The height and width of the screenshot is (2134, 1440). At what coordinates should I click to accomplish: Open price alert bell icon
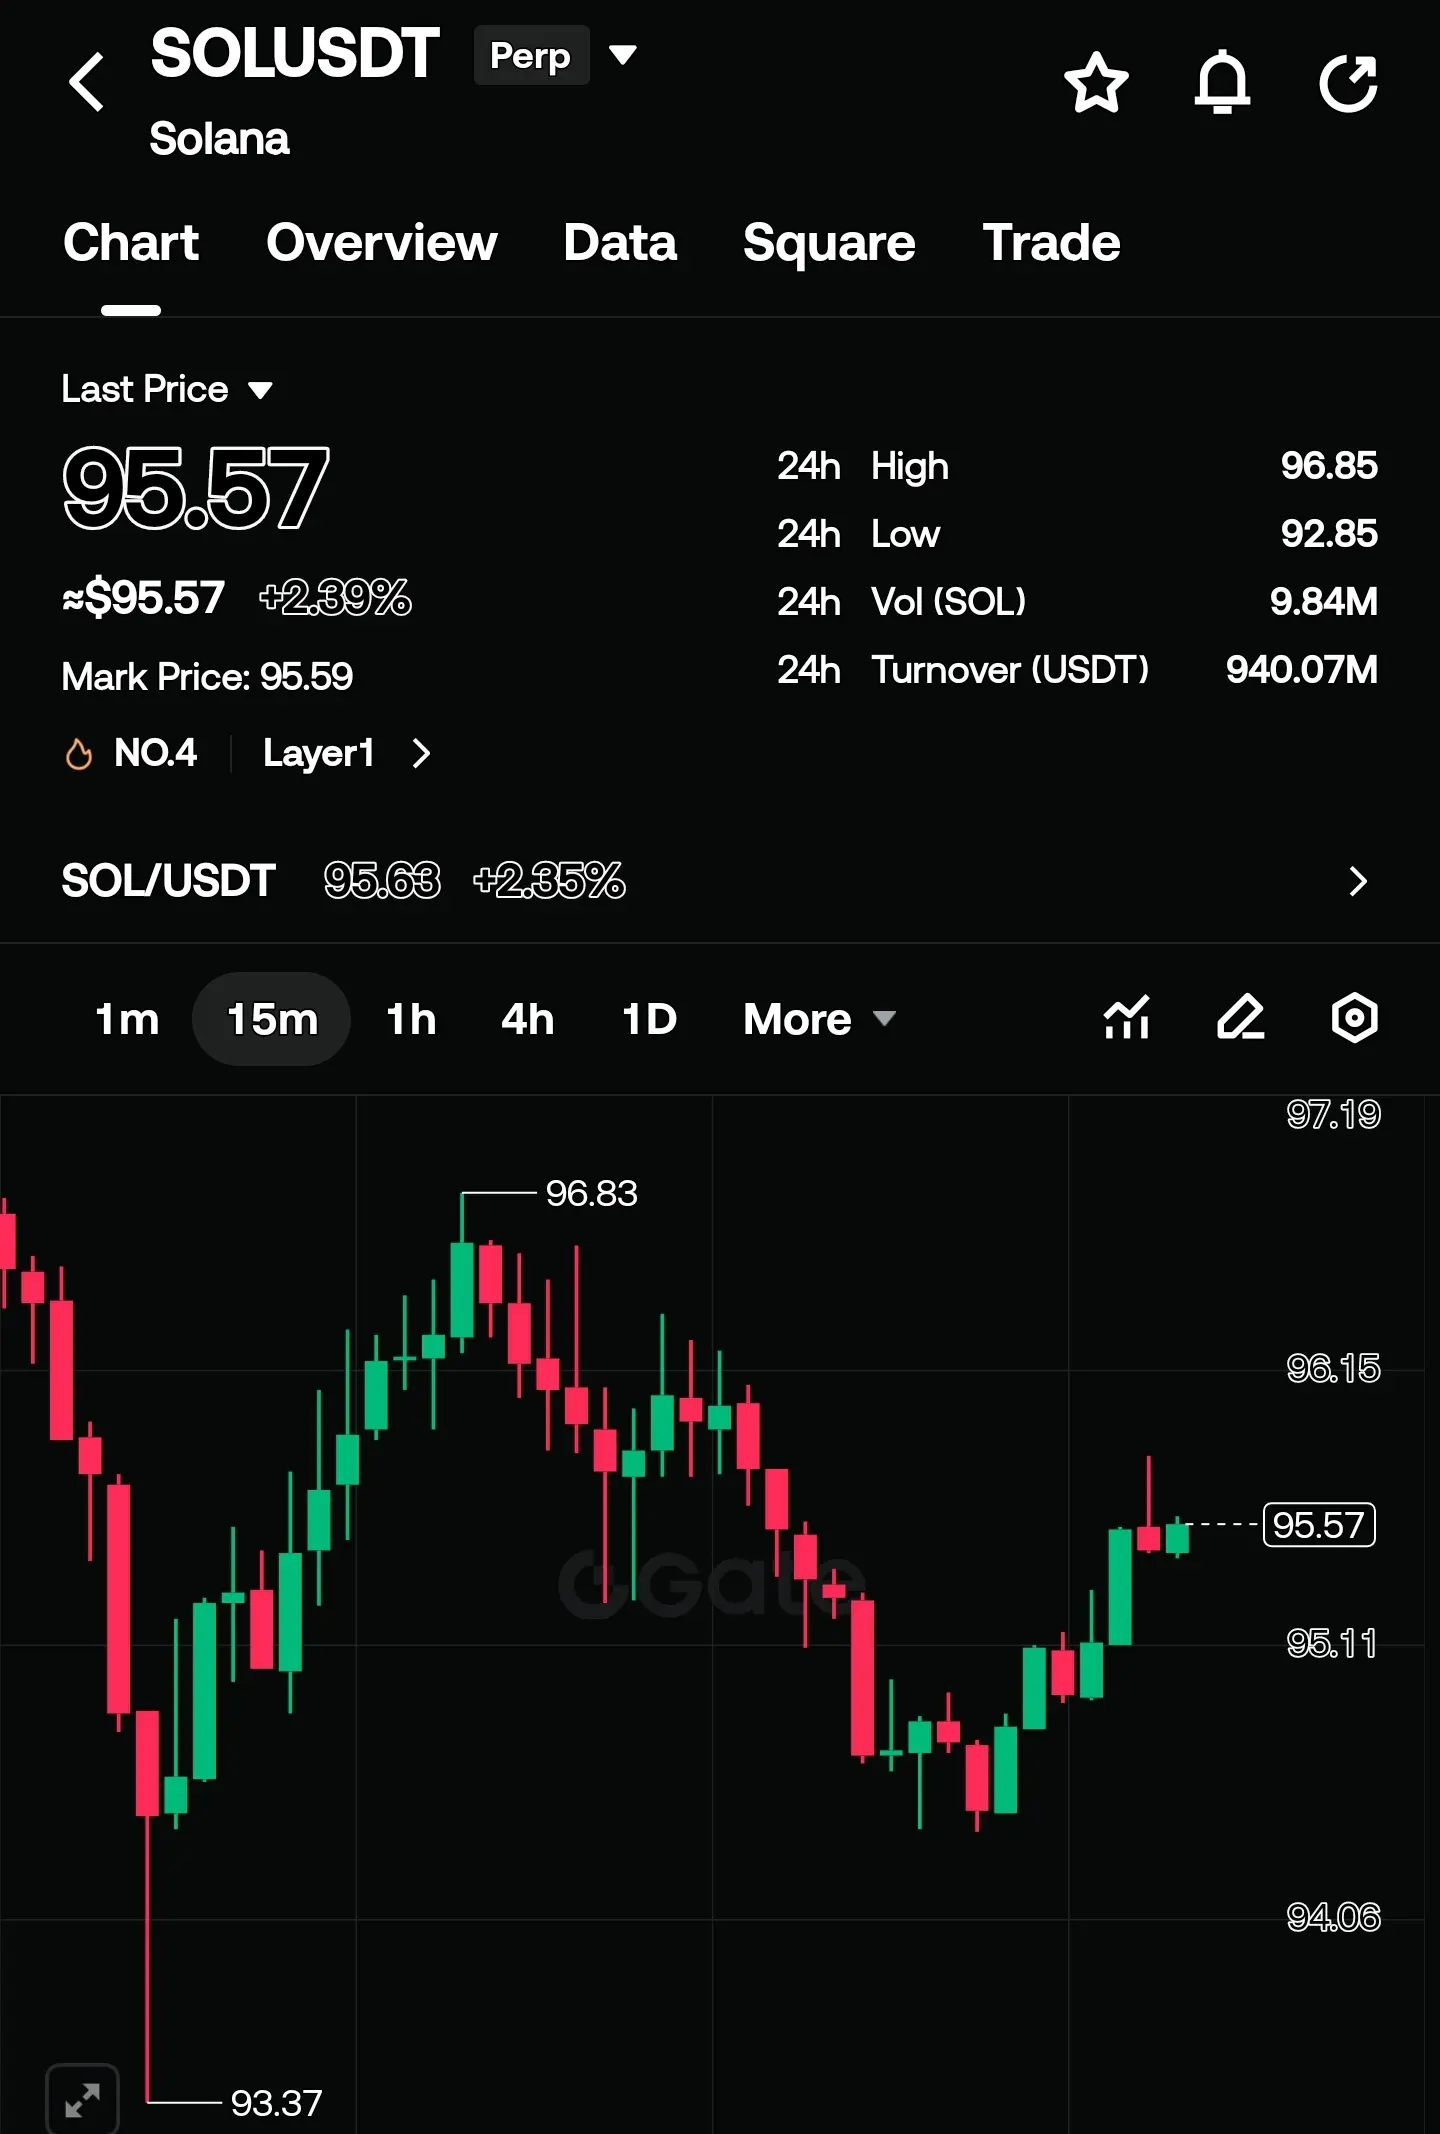[1222, 82]
